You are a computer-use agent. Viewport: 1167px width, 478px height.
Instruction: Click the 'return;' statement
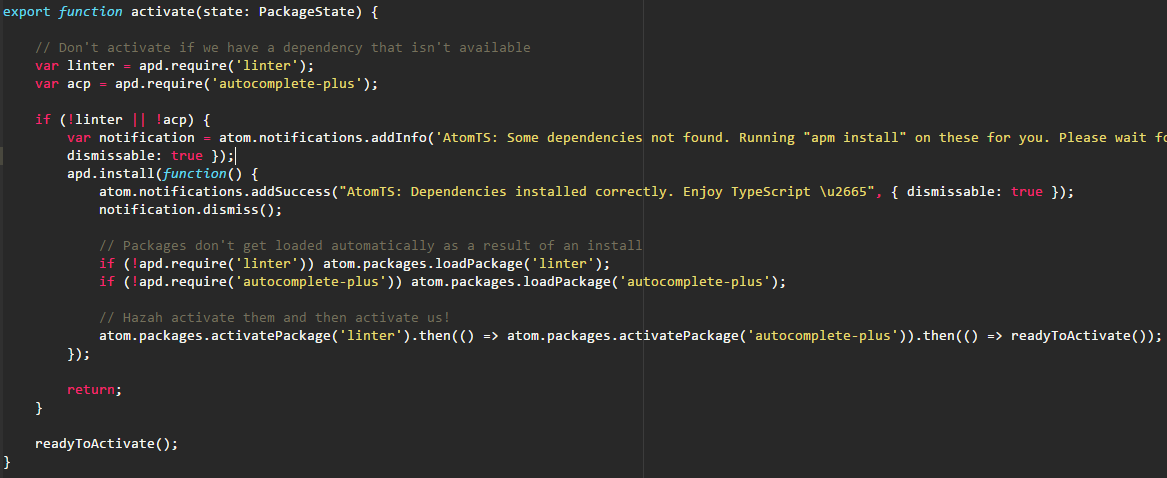click(94, 390)
